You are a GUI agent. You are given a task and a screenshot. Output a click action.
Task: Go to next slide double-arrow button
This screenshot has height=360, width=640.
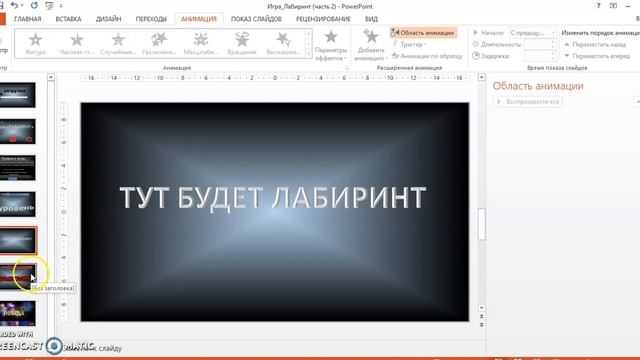pyautogui.click(x=482, y=324)
